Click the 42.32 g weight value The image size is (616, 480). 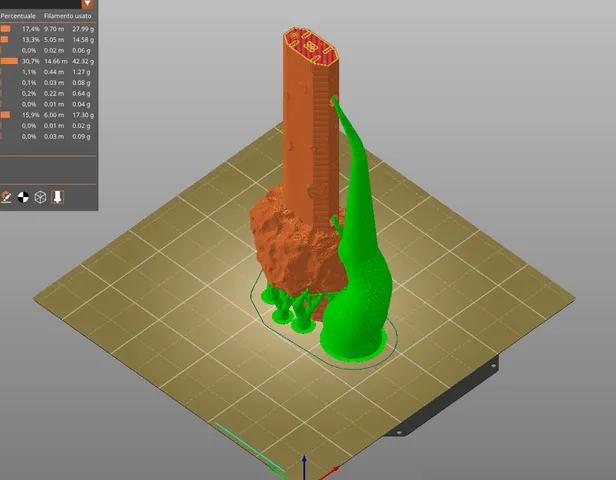(83, 61)
